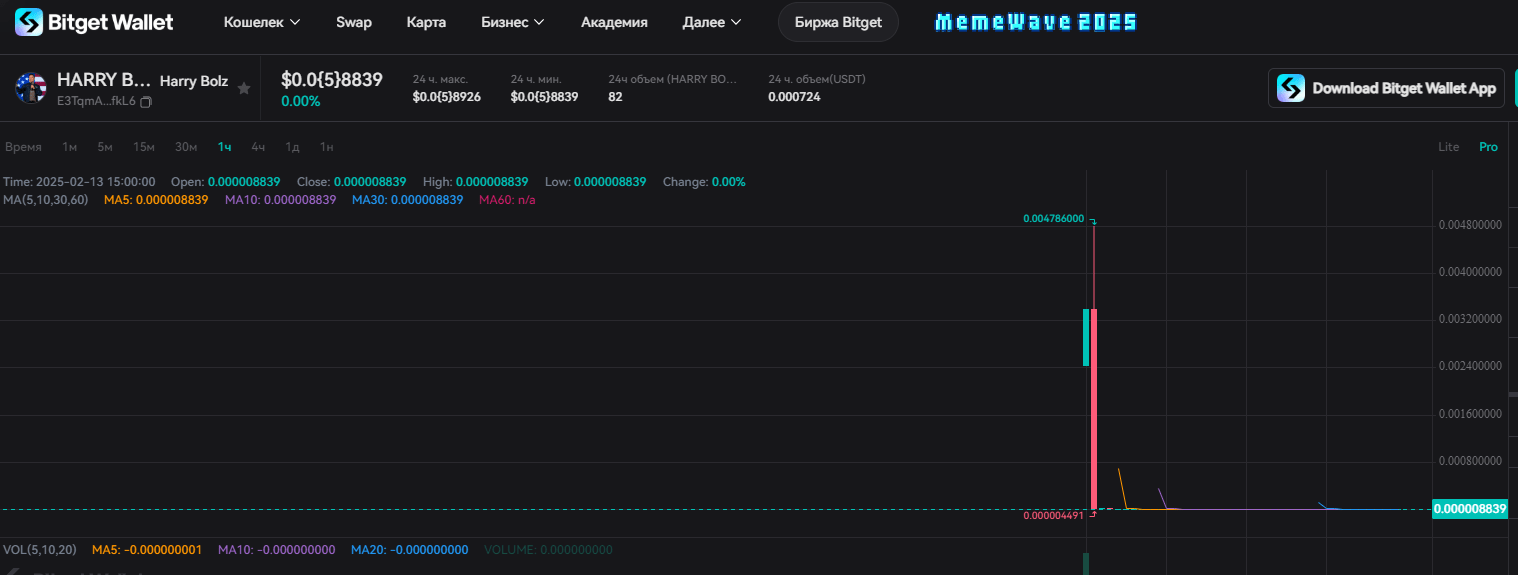Screen dimensions: 1518x575
Task: Click the Harry Bolz token avatar
Action: 31,88
